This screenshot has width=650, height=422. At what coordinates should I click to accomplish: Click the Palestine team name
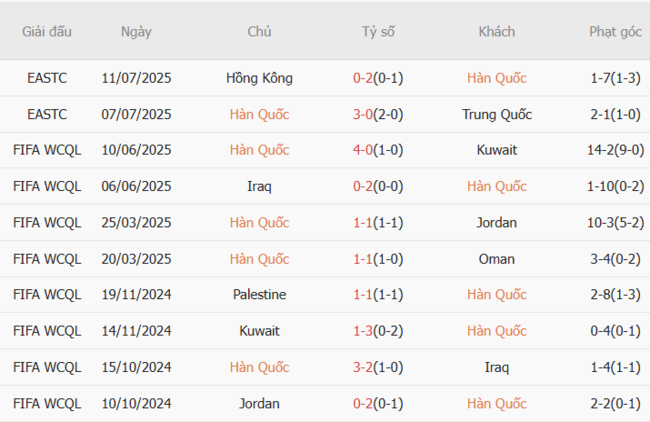(259, 295)
